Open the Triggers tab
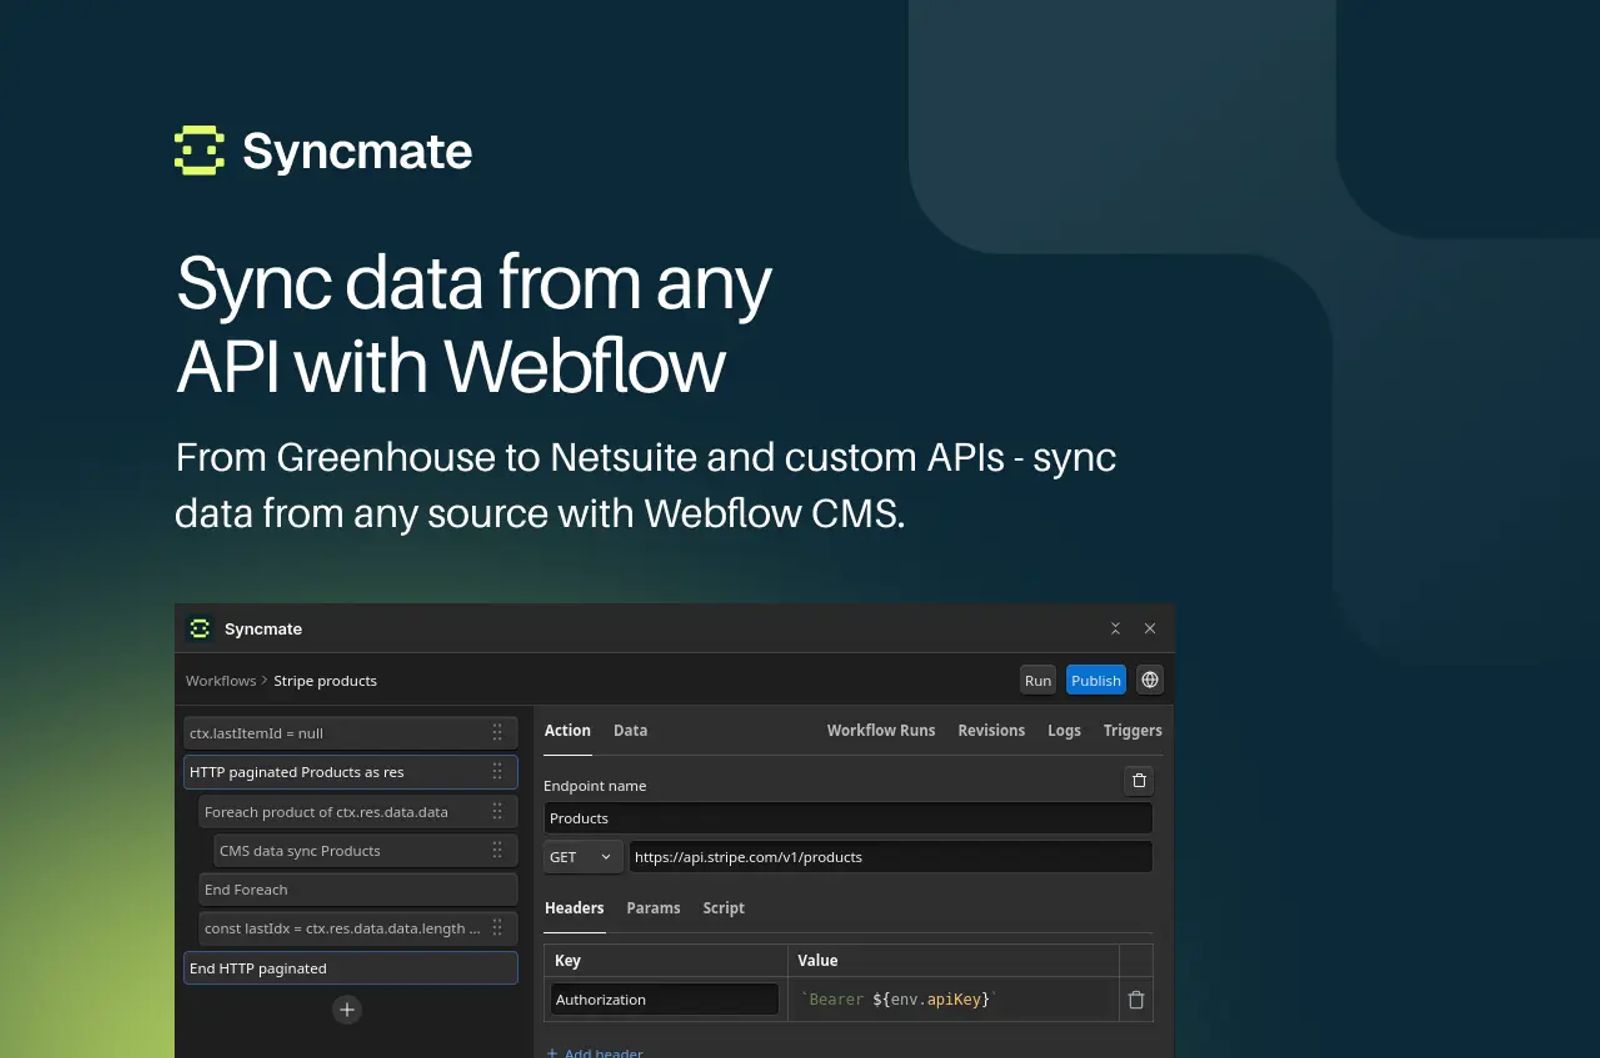 1132,731
